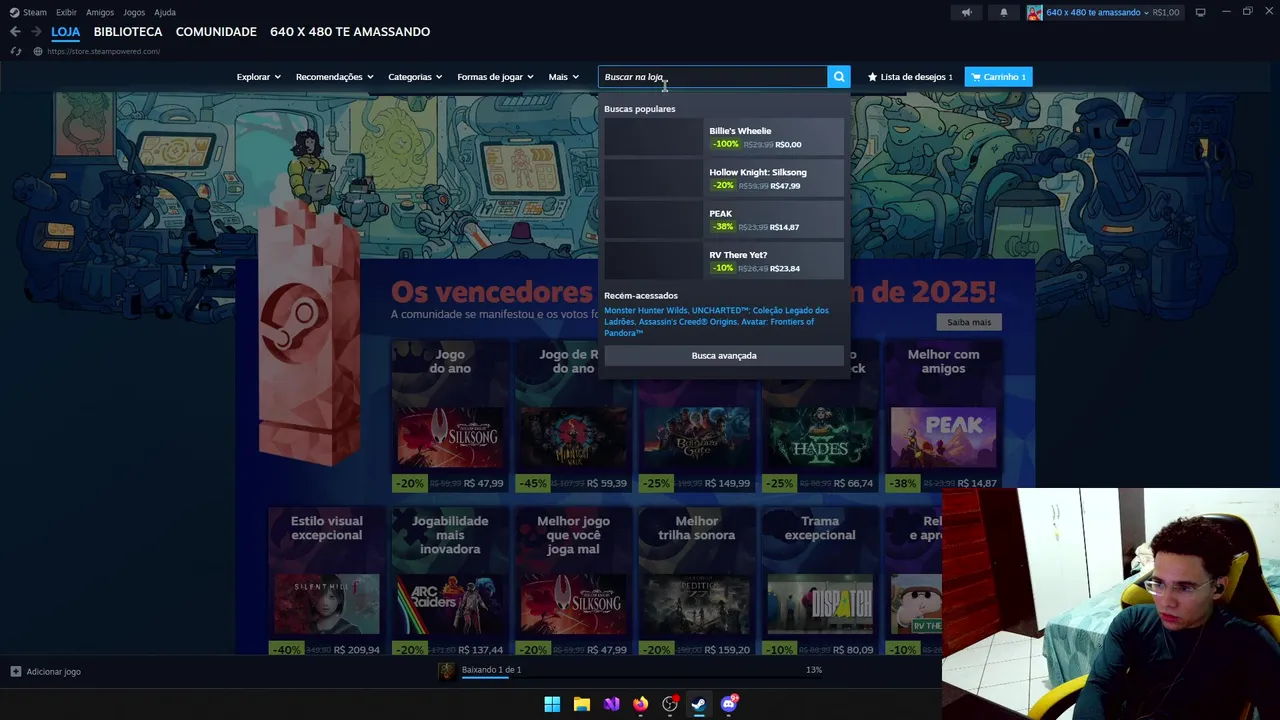1280x720 pixels.
Task: Expand the Categorias dropdown
Action: coord(415,77)
